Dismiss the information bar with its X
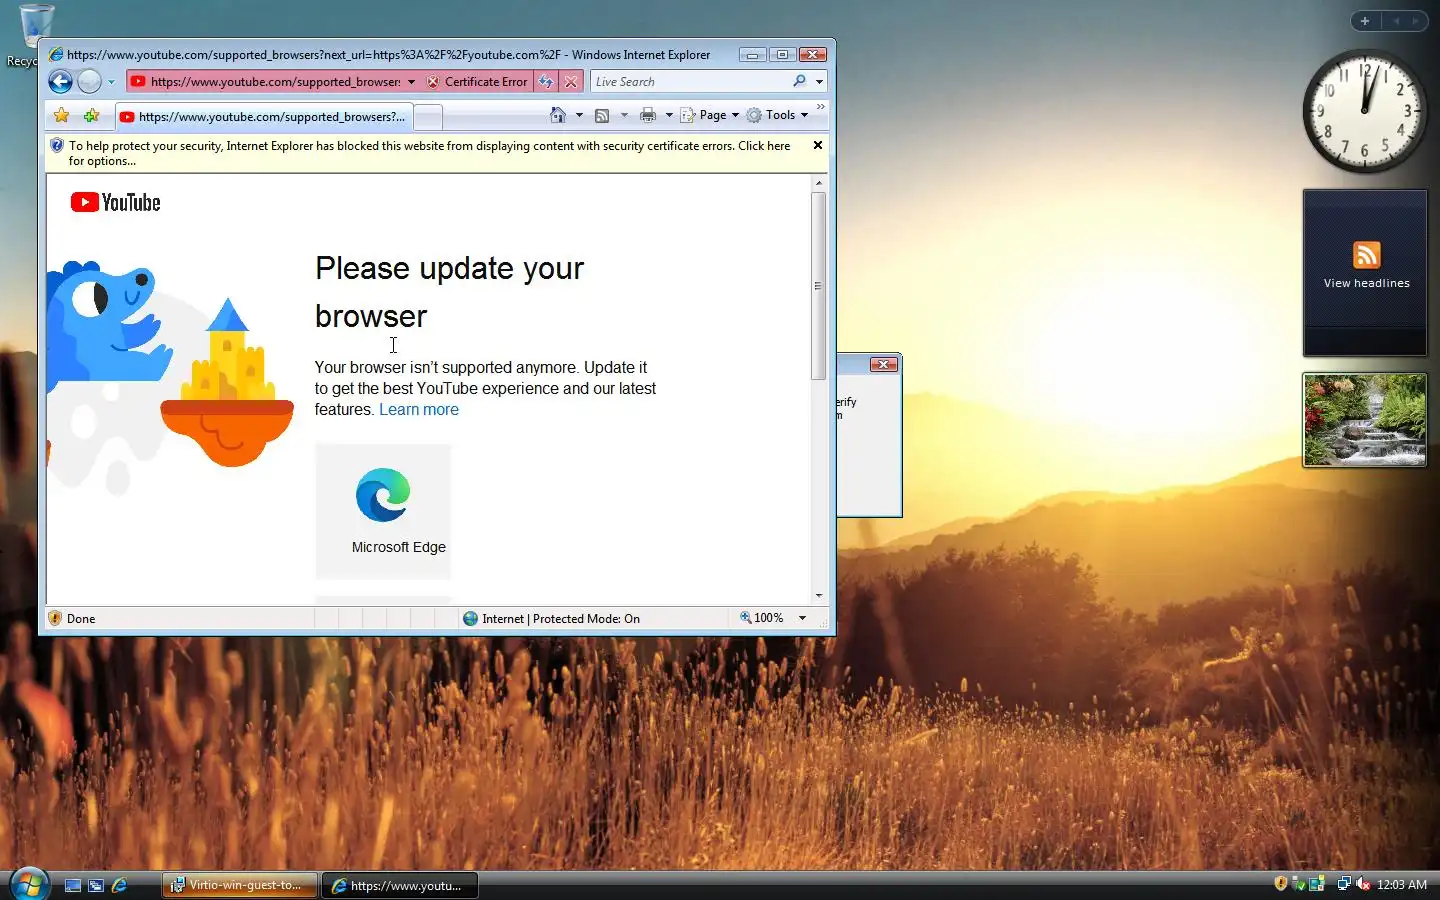 point(818,146)
